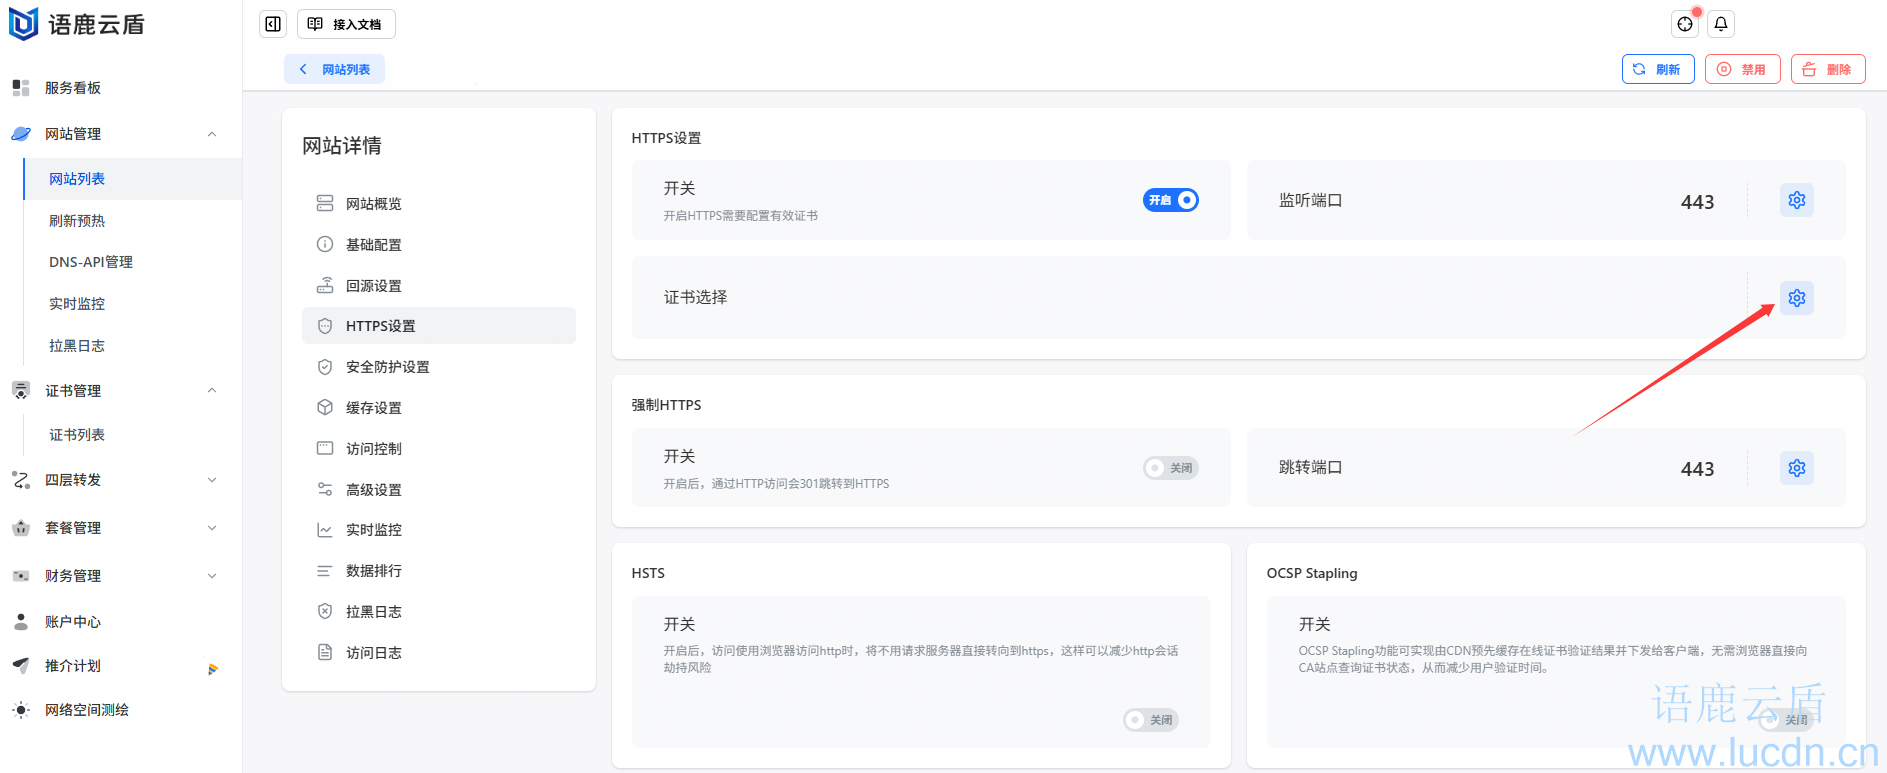Collapse the 网站管理 sidebar section
Viewport: 1887px width, 773px height.
point(211,134)
